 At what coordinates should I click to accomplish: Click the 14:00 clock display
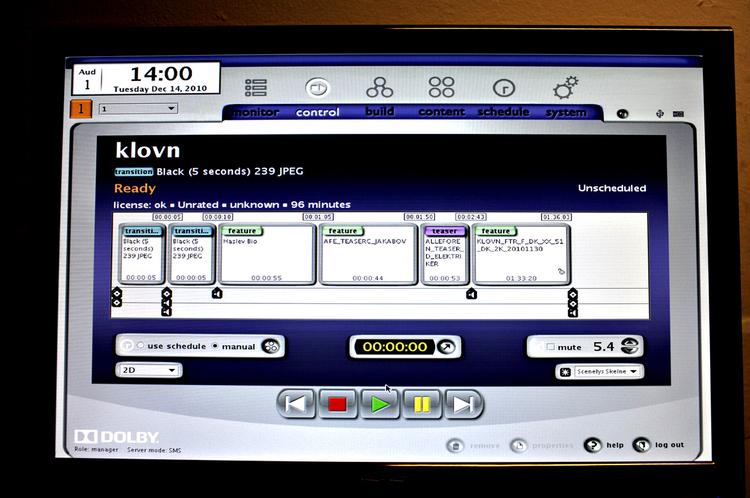point(161,74)
